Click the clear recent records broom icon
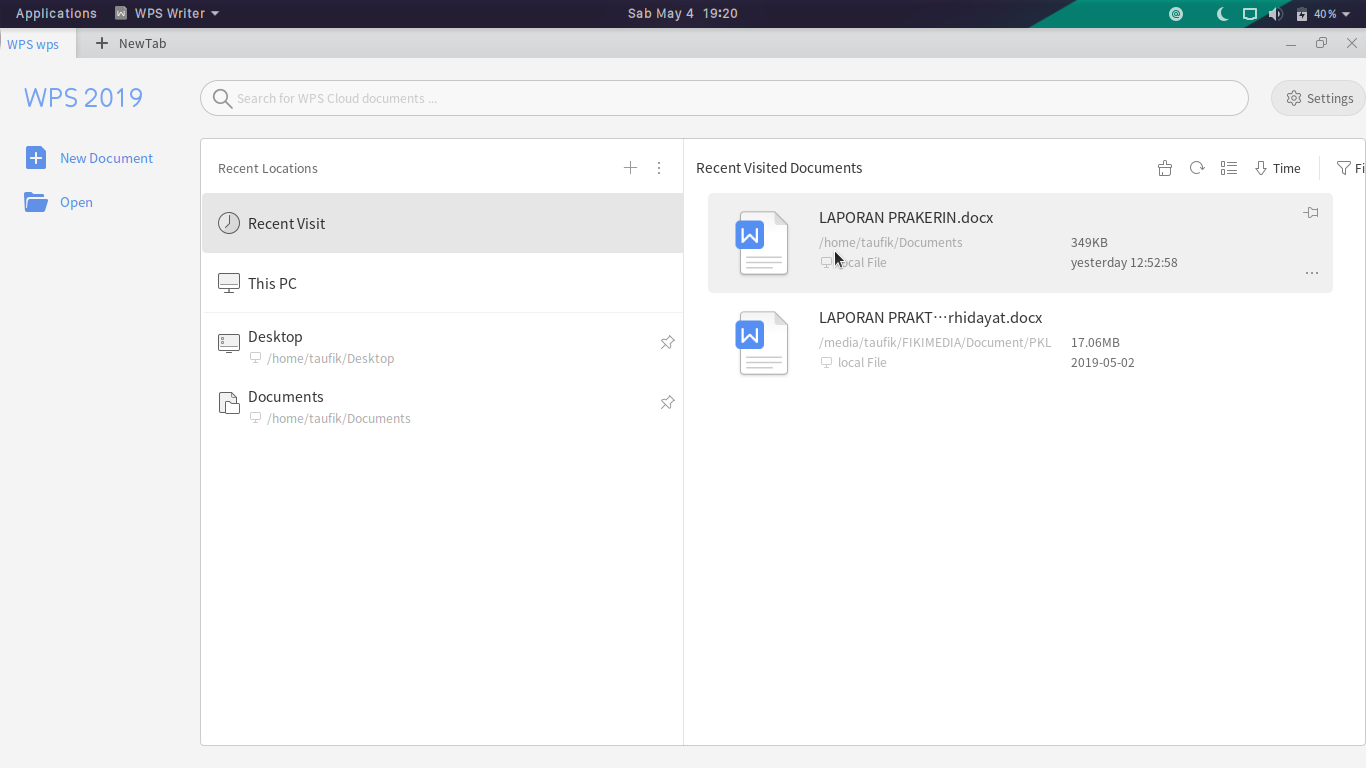Image resolution: width=1366 pixels, height=768 pixels. click(x=1164, y=168)
